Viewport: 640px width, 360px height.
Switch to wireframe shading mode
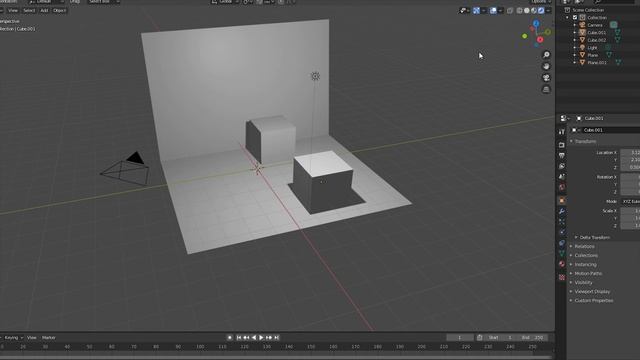point(519,11)
